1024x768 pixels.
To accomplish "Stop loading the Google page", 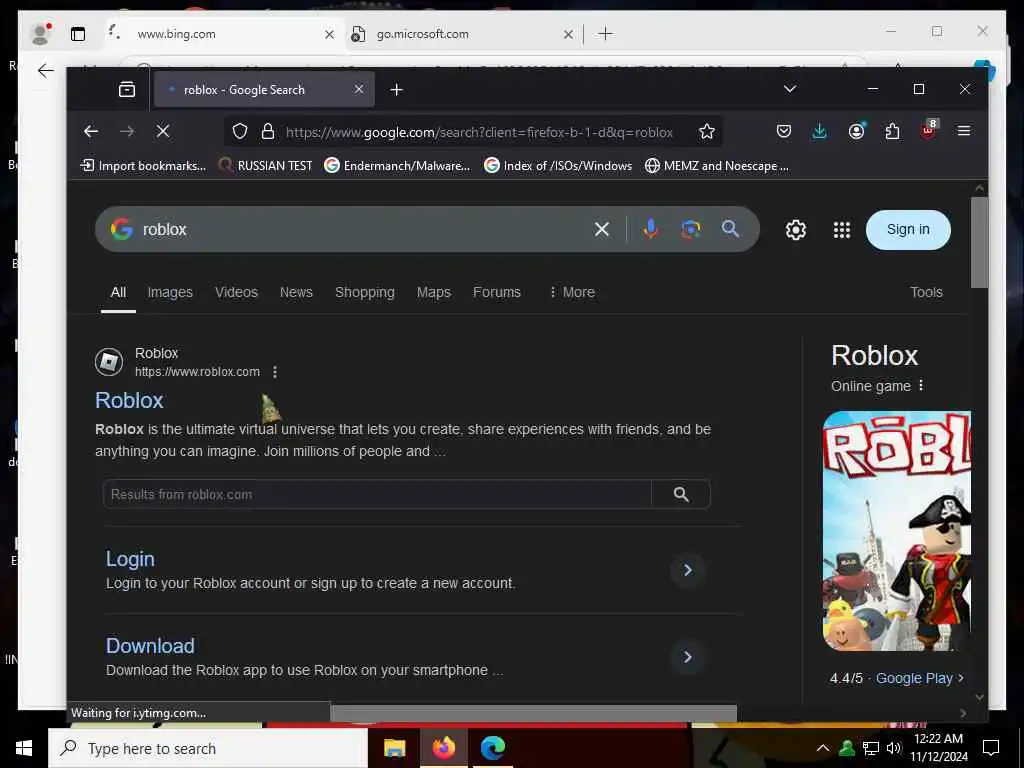I will coord(163,131).
